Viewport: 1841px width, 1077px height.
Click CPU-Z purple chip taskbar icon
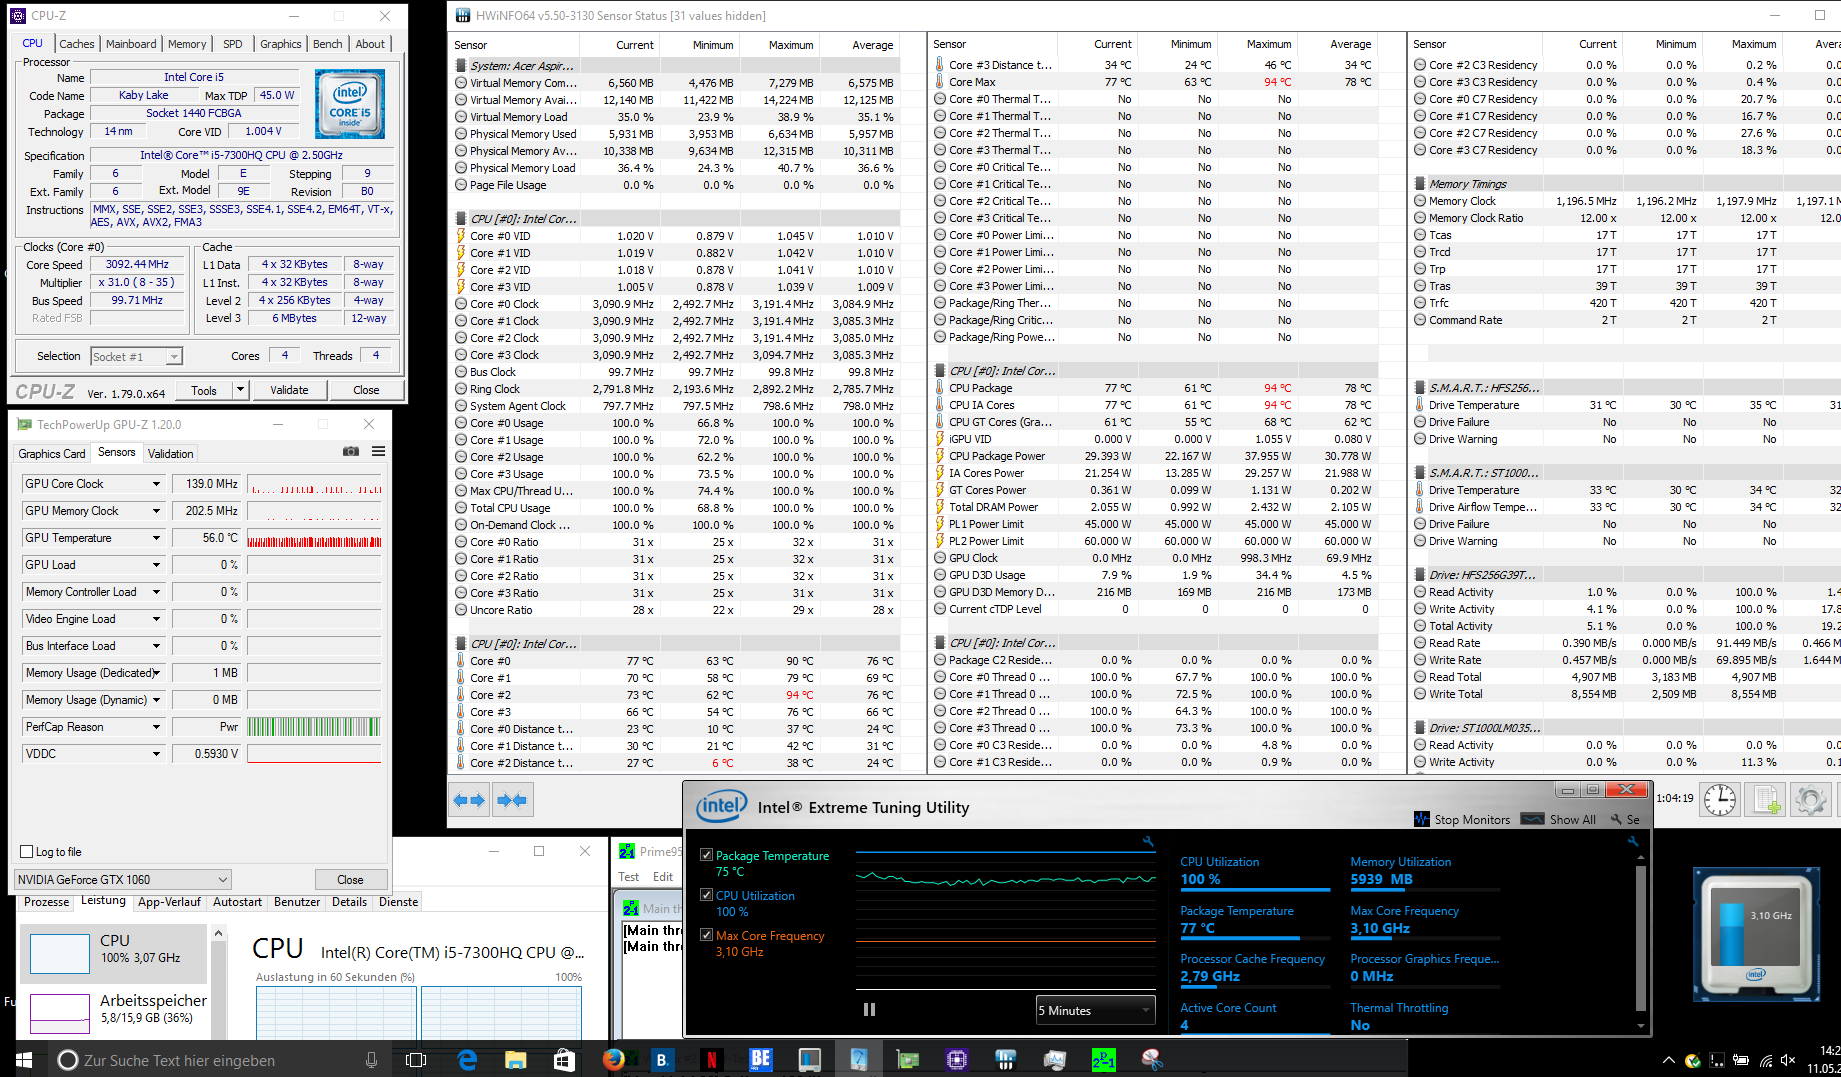tap(957, 1059)
